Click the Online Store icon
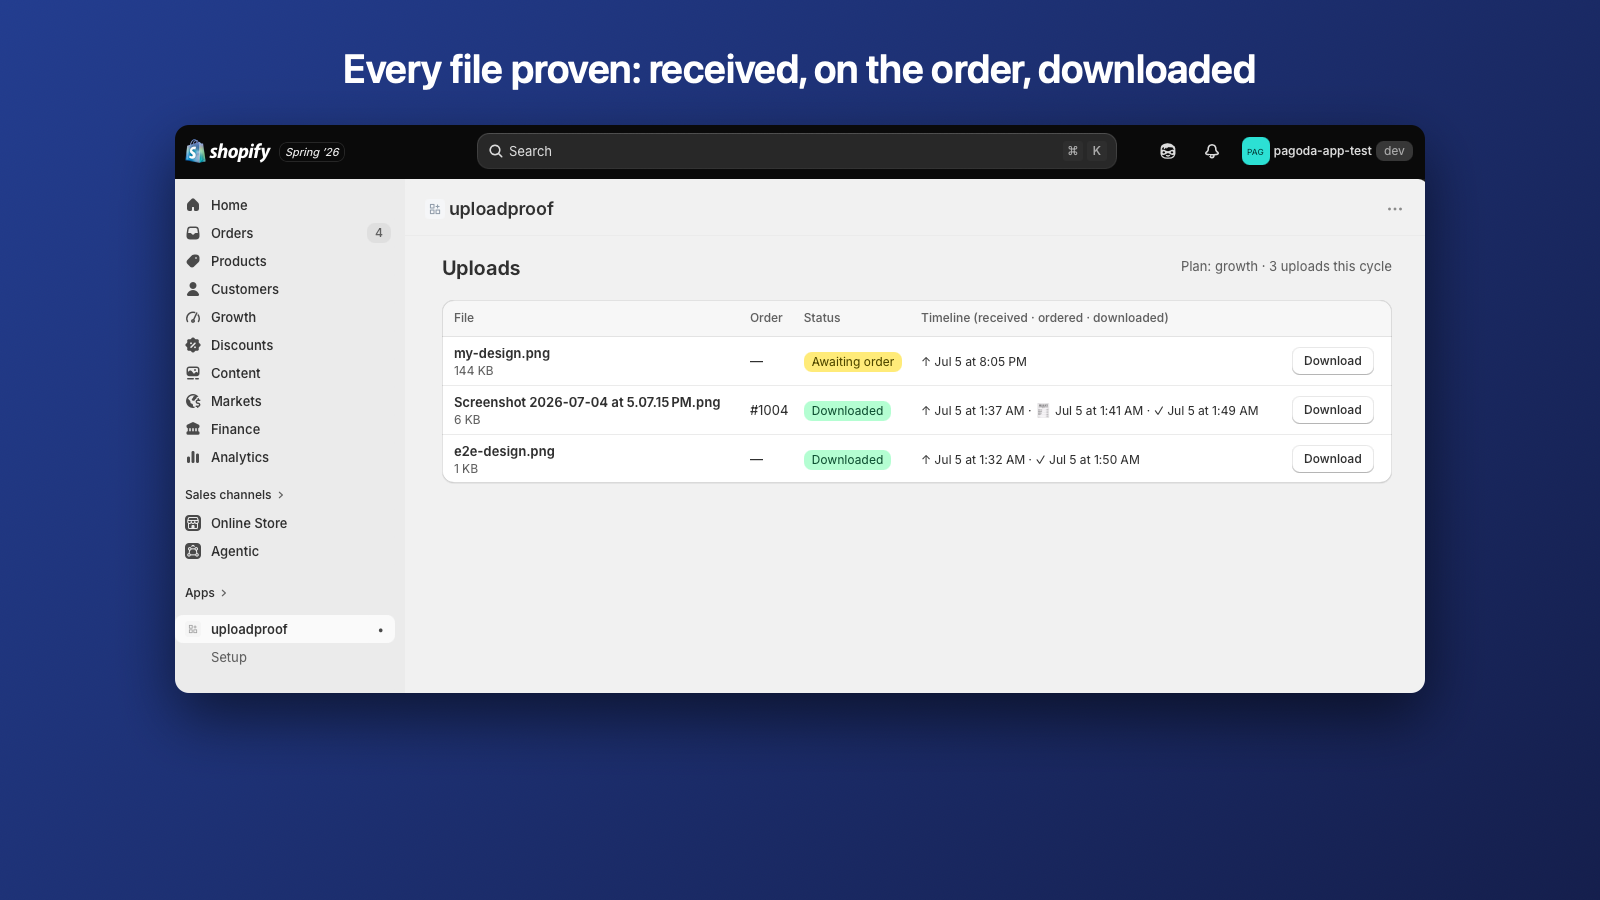This screenshot has width=1600, height=900. point(193,523)
